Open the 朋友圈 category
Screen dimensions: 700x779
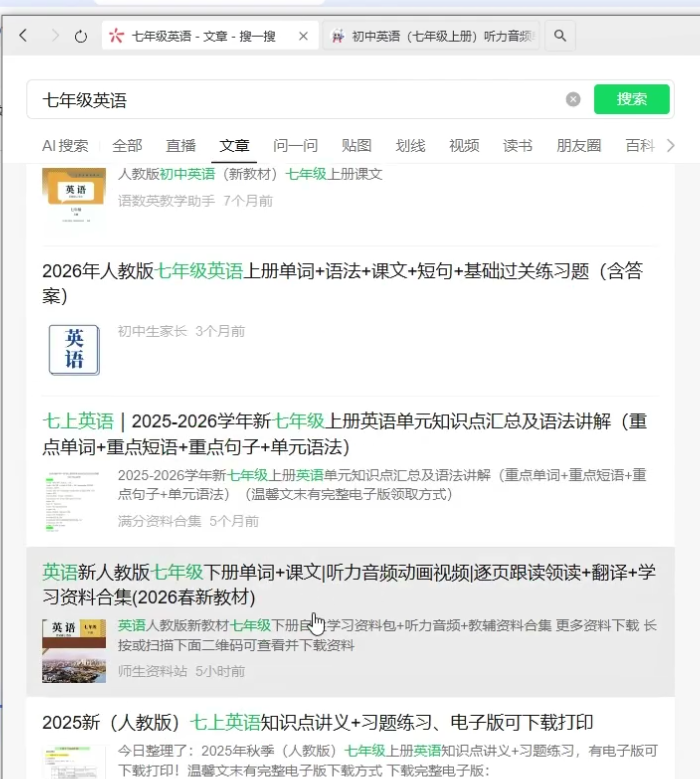coord(579,146)
